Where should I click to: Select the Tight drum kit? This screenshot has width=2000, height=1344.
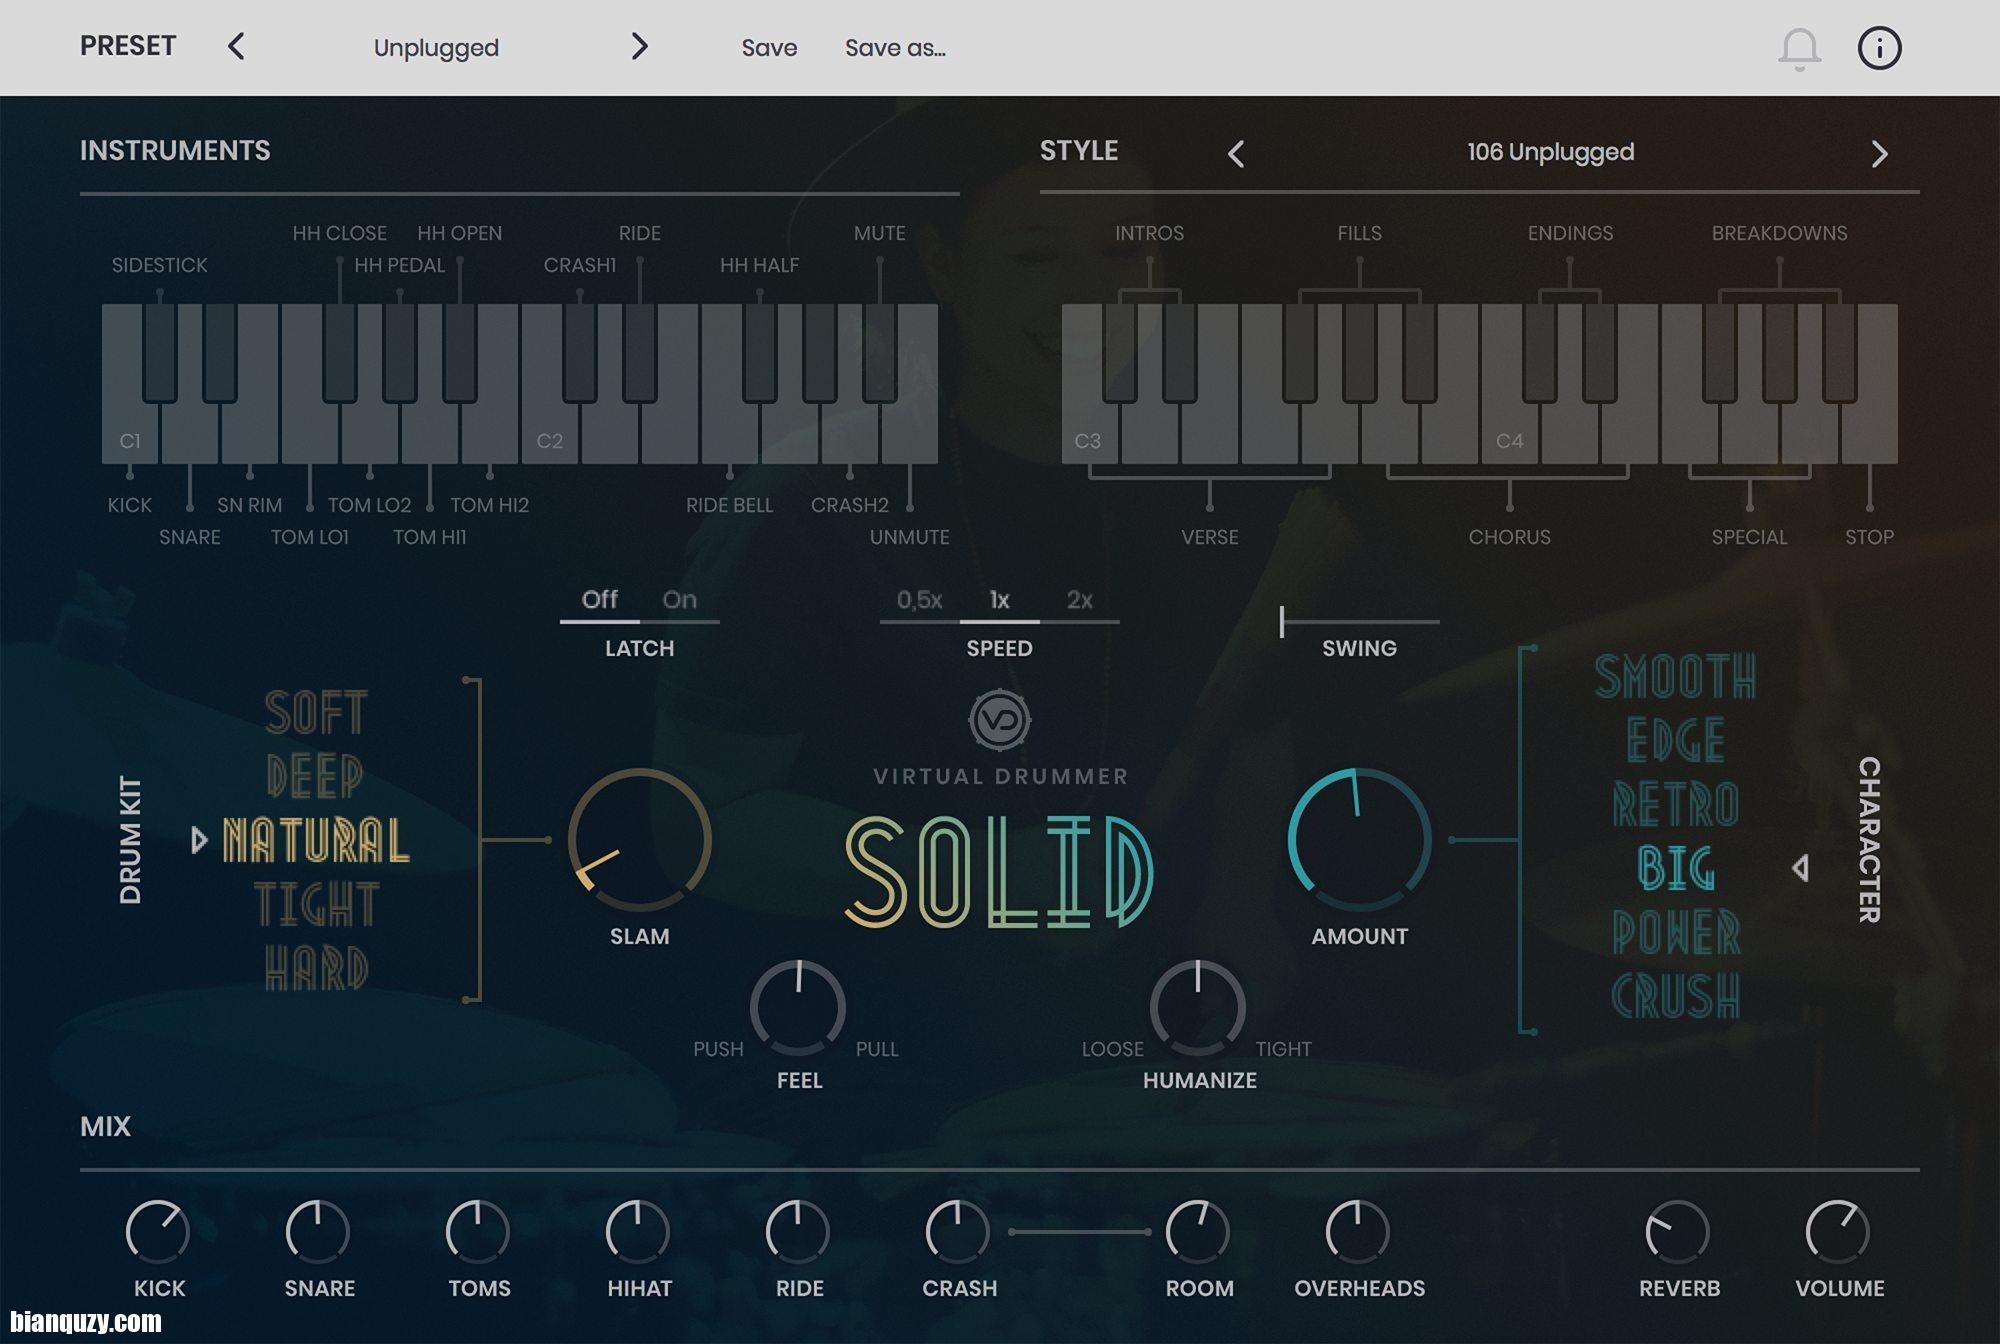tap(317, 904)
